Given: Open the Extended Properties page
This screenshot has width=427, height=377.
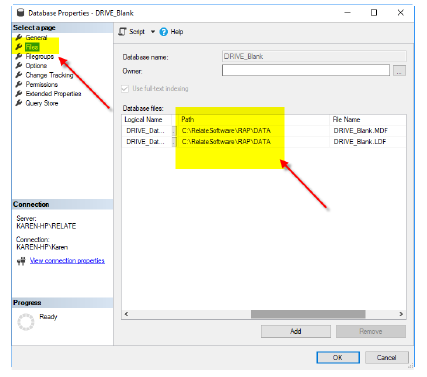Looking at the screenshot, I should coord(53,94).
